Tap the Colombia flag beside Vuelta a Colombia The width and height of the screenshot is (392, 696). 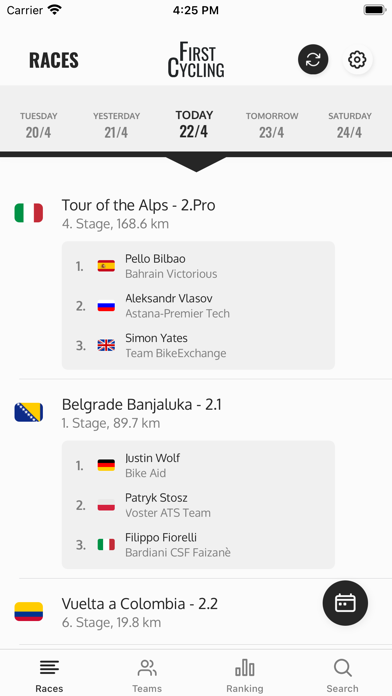click(x=28, y=612)
